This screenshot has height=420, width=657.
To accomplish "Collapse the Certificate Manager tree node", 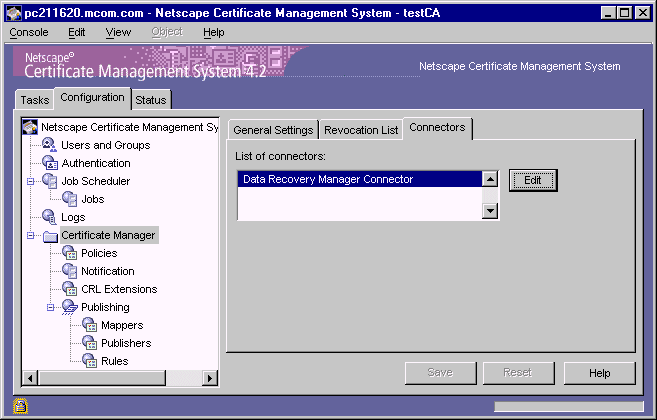I will pyautogui.click(x=31, y=236).
